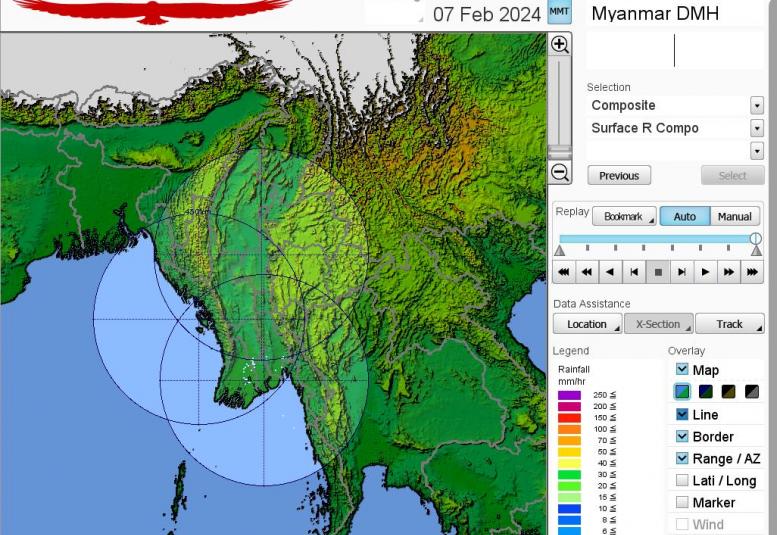Viewport: 780px width, 535px height.
Task: Switch replay mode to Manual
Action: (734, 217)
